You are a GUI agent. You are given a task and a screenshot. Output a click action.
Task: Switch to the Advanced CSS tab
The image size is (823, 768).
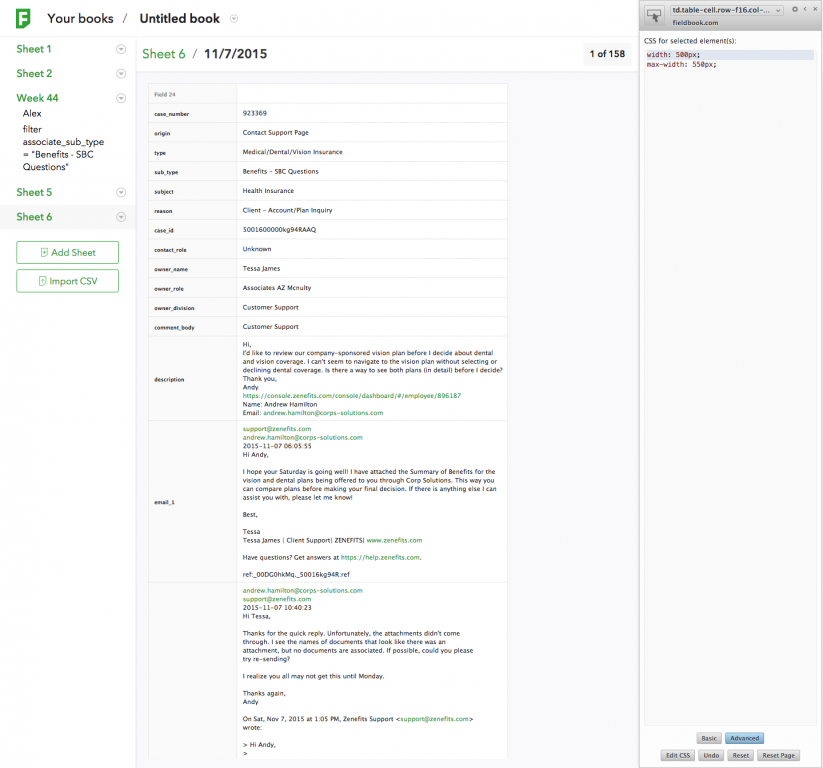pyautogui.click(x=744, y=738)
